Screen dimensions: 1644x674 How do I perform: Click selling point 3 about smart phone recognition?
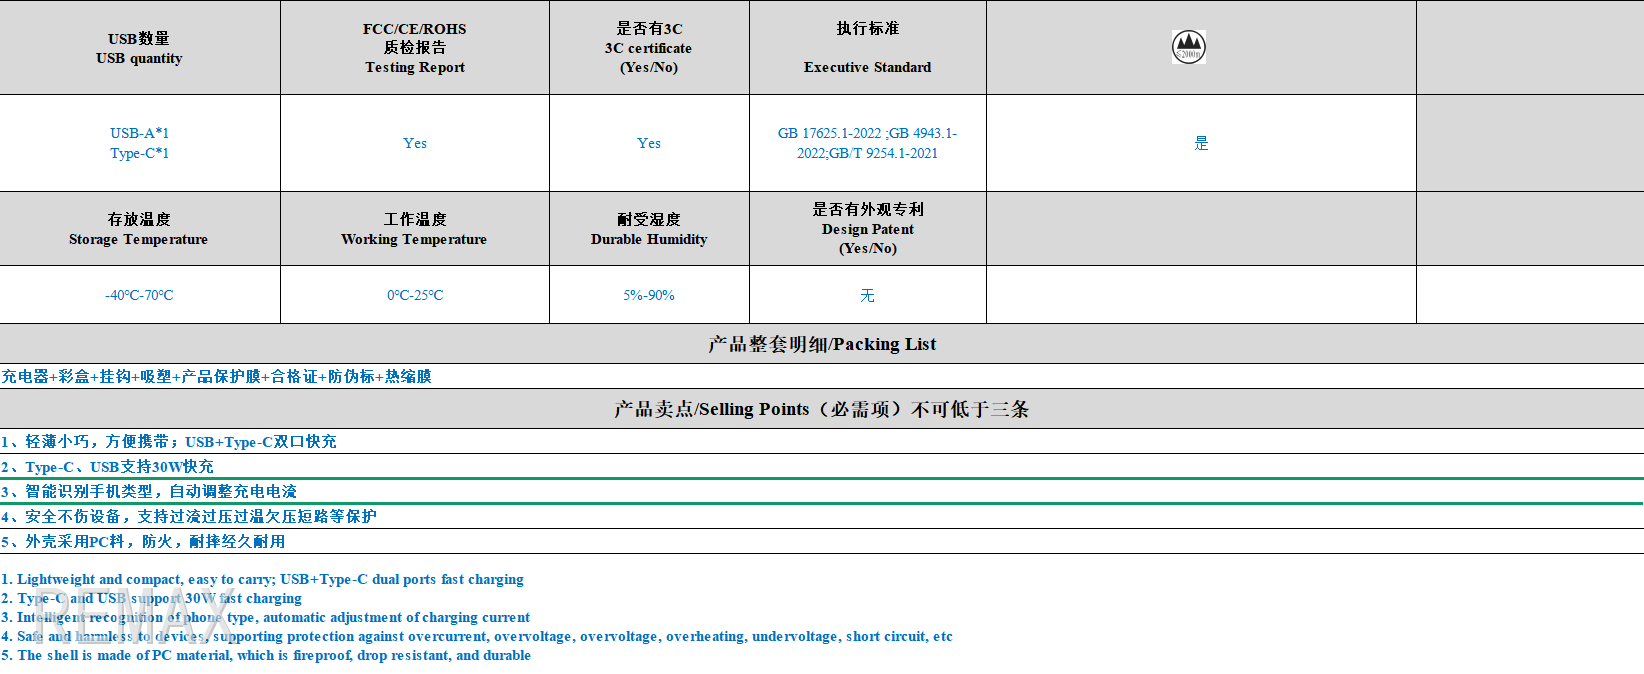(x=149, y=491)
